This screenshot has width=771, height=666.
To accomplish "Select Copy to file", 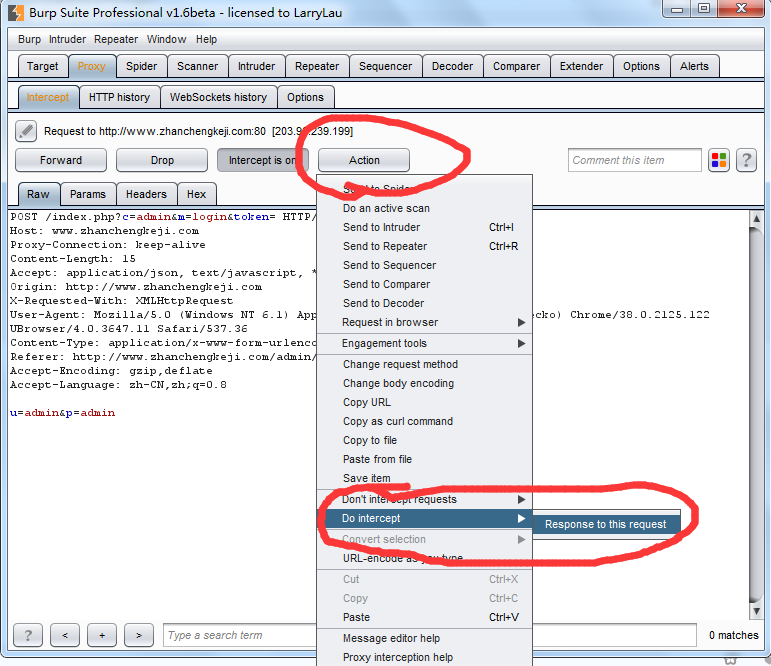I will [x=425, y=440].
